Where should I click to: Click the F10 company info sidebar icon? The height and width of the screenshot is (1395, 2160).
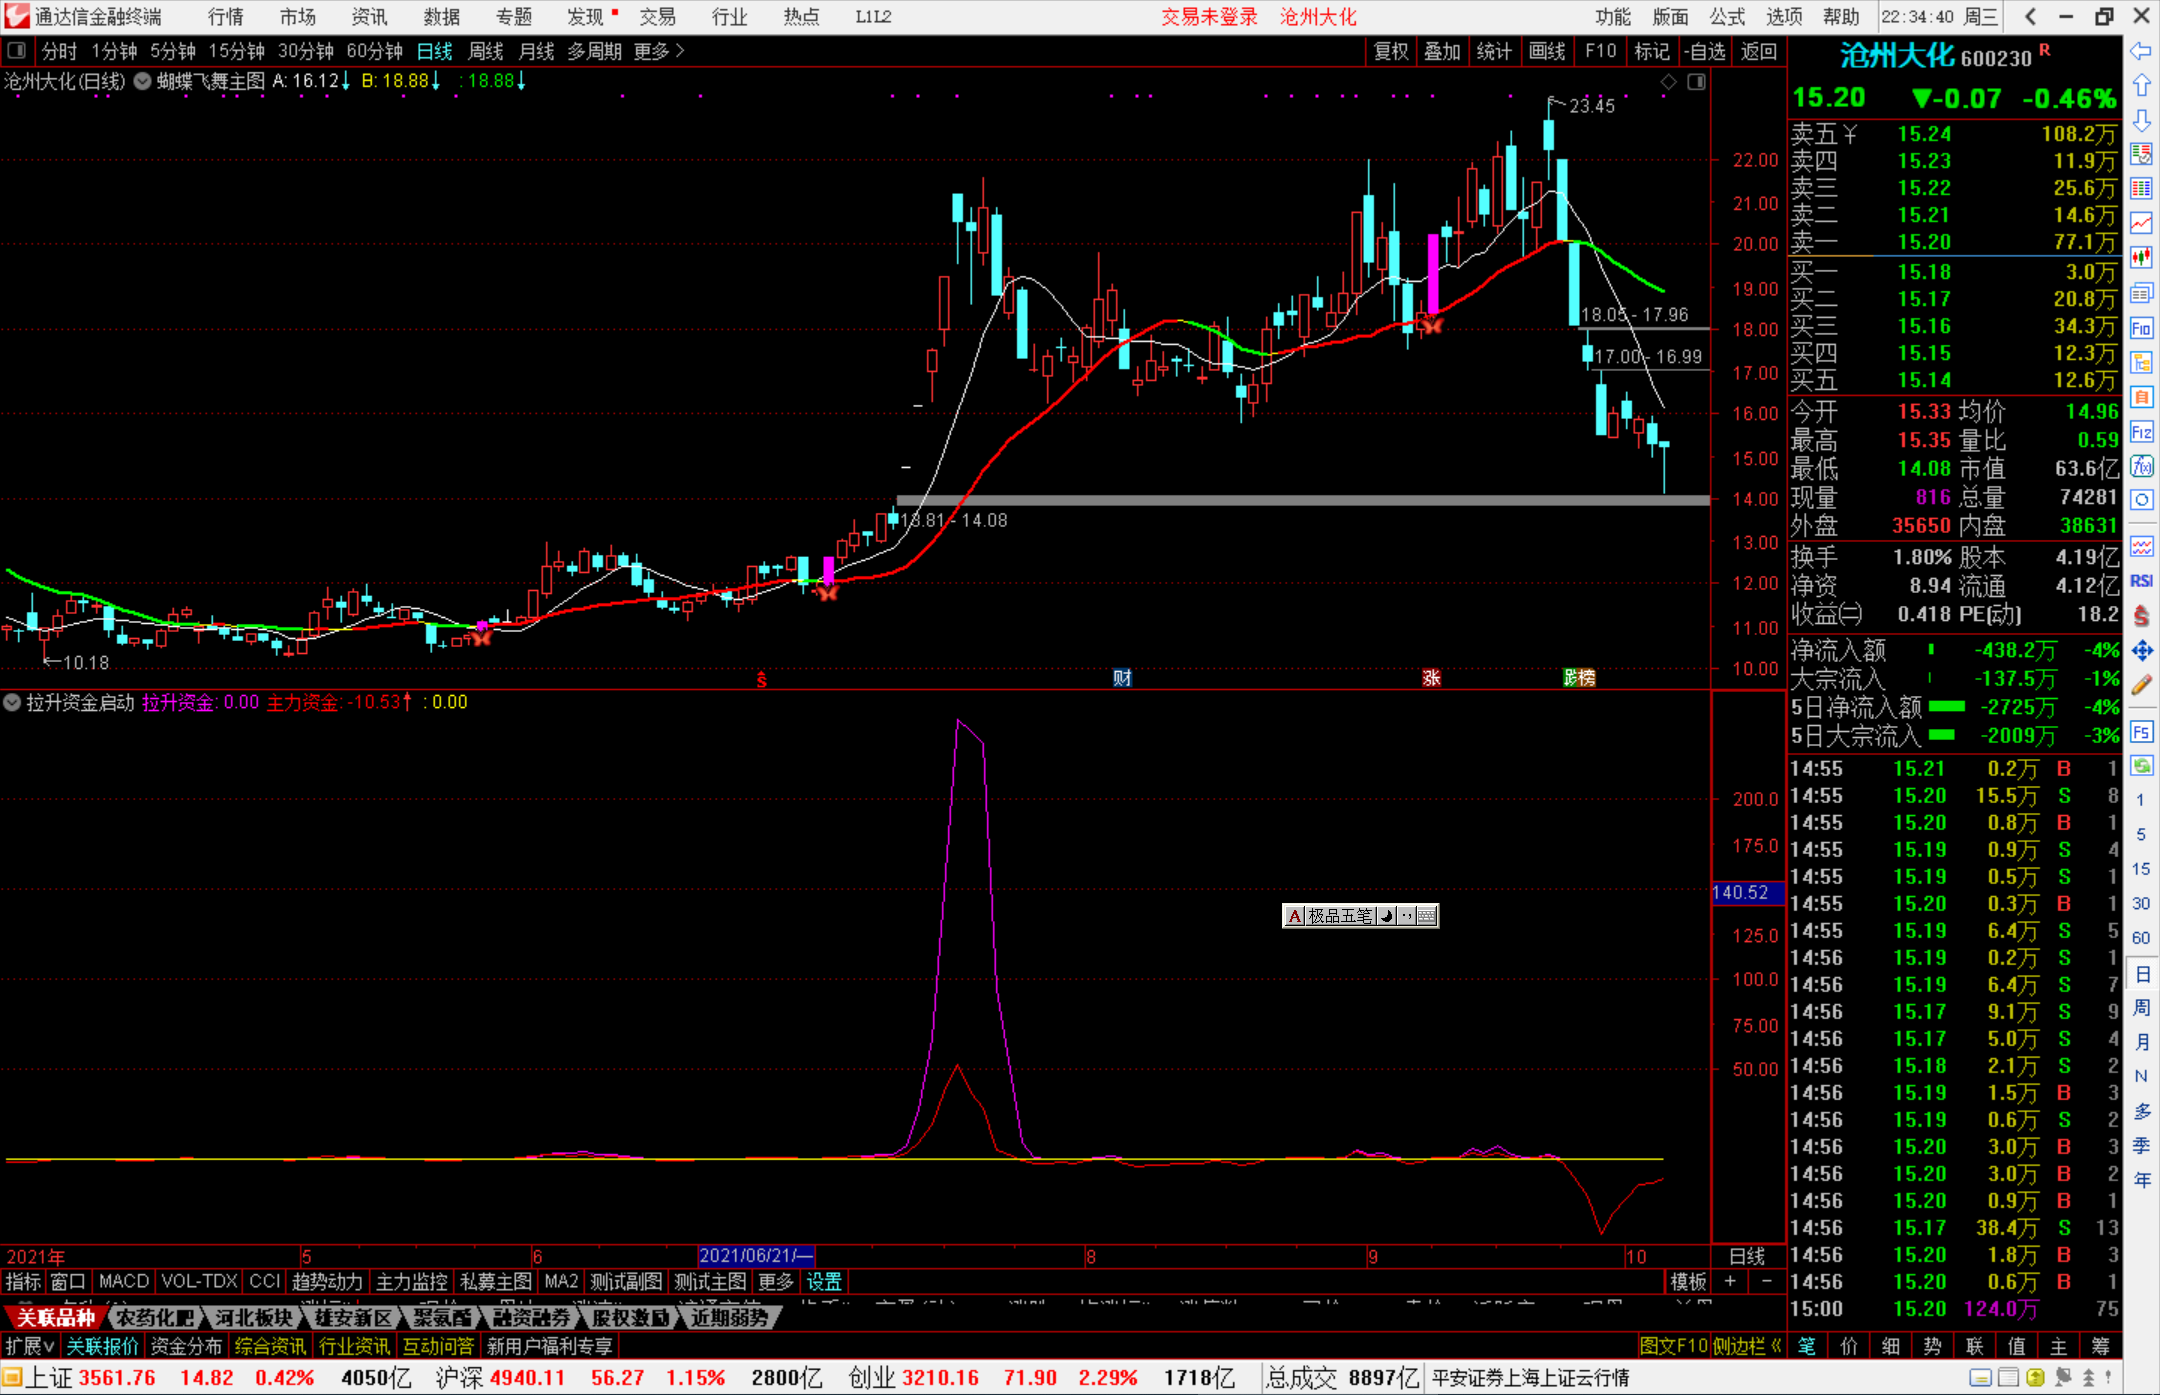click(x=2141, y=328)
